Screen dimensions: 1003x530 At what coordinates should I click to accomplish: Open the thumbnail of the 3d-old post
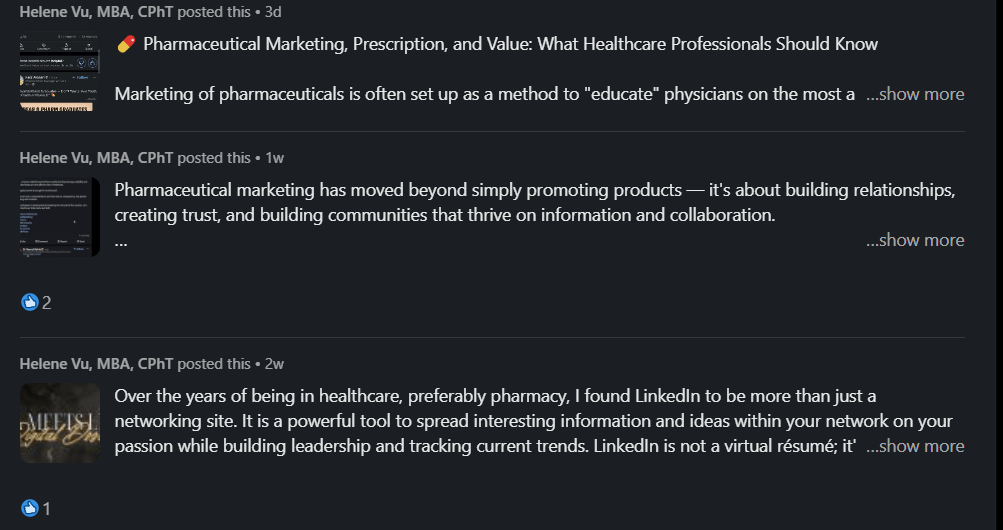tap(59, 71)
